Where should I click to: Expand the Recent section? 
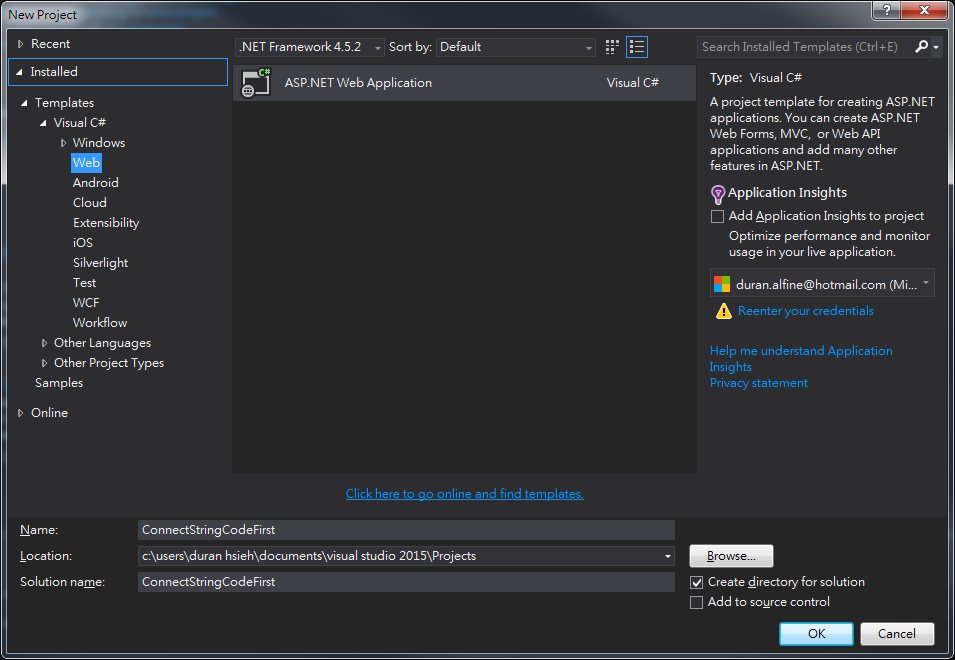pos(20,44)
